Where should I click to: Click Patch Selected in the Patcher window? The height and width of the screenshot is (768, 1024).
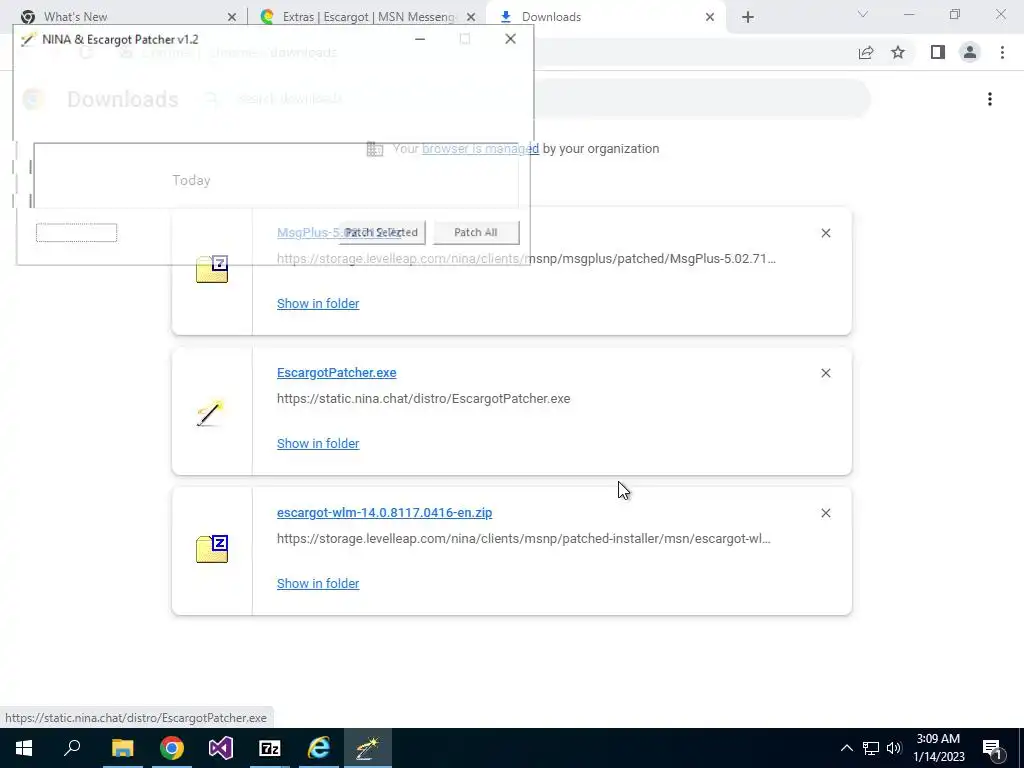coord(382,232)
